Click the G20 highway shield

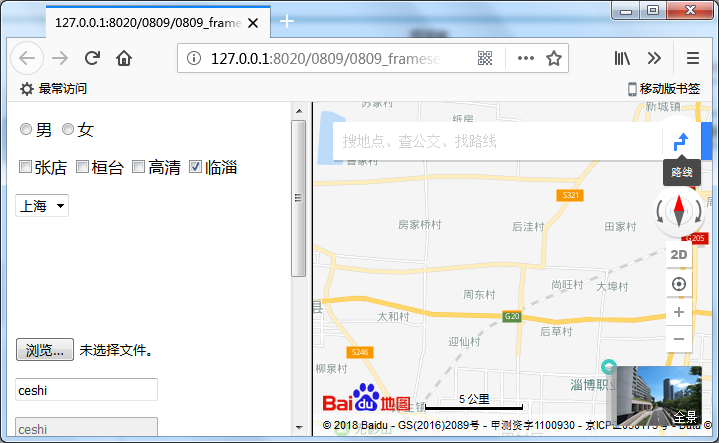click(512, 316)
